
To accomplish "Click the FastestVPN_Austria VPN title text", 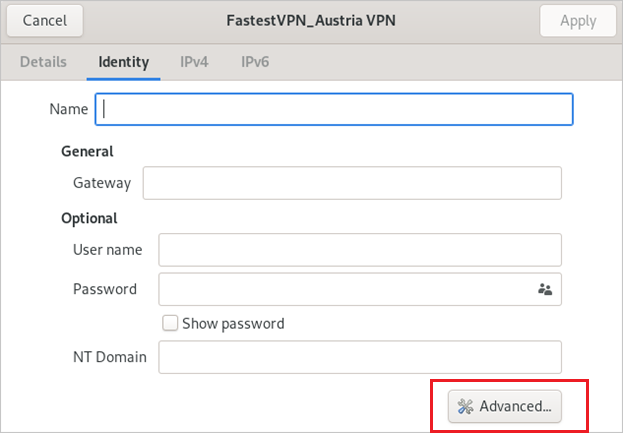I will click(311, 21).
